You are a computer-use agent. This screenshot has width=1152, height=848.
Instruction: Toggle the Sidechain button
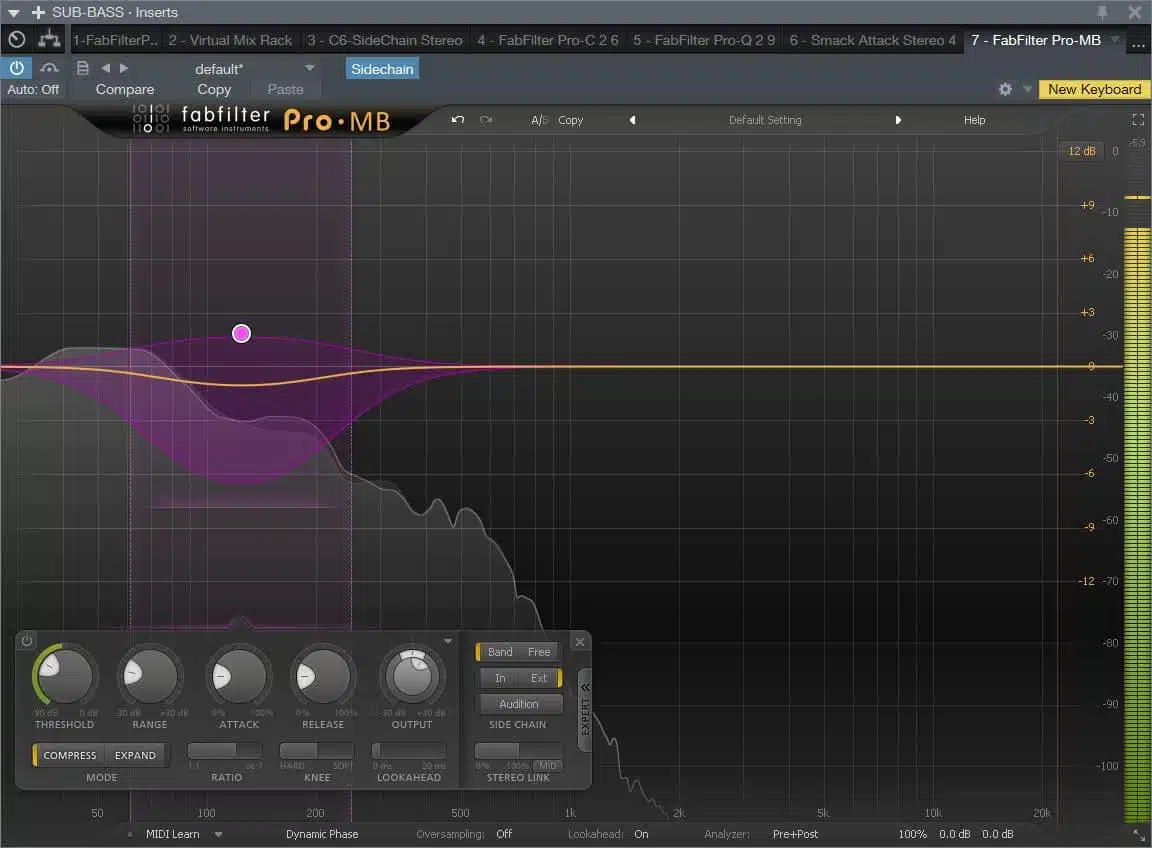point(382,68)
